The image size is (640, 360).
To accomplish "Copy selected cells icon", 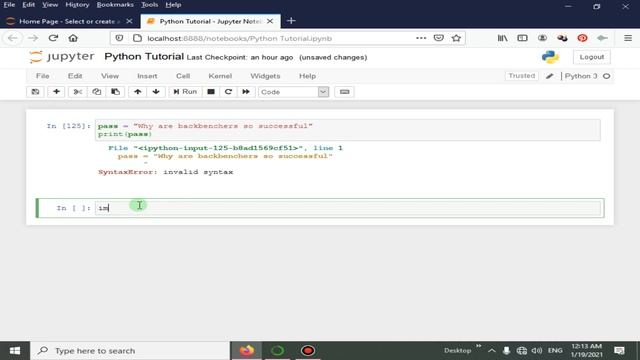I will (96, 92).
